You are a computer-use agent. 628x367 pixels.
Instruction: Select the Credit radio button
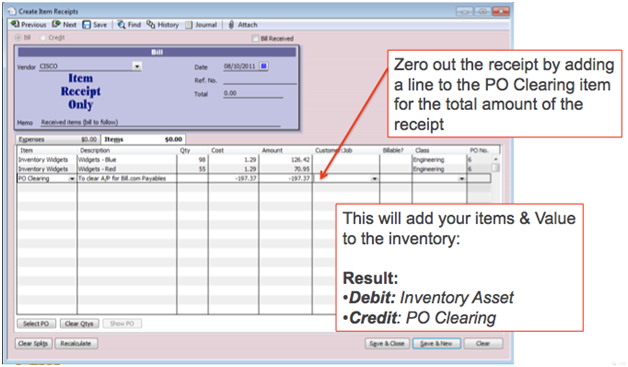pos(42,38)
